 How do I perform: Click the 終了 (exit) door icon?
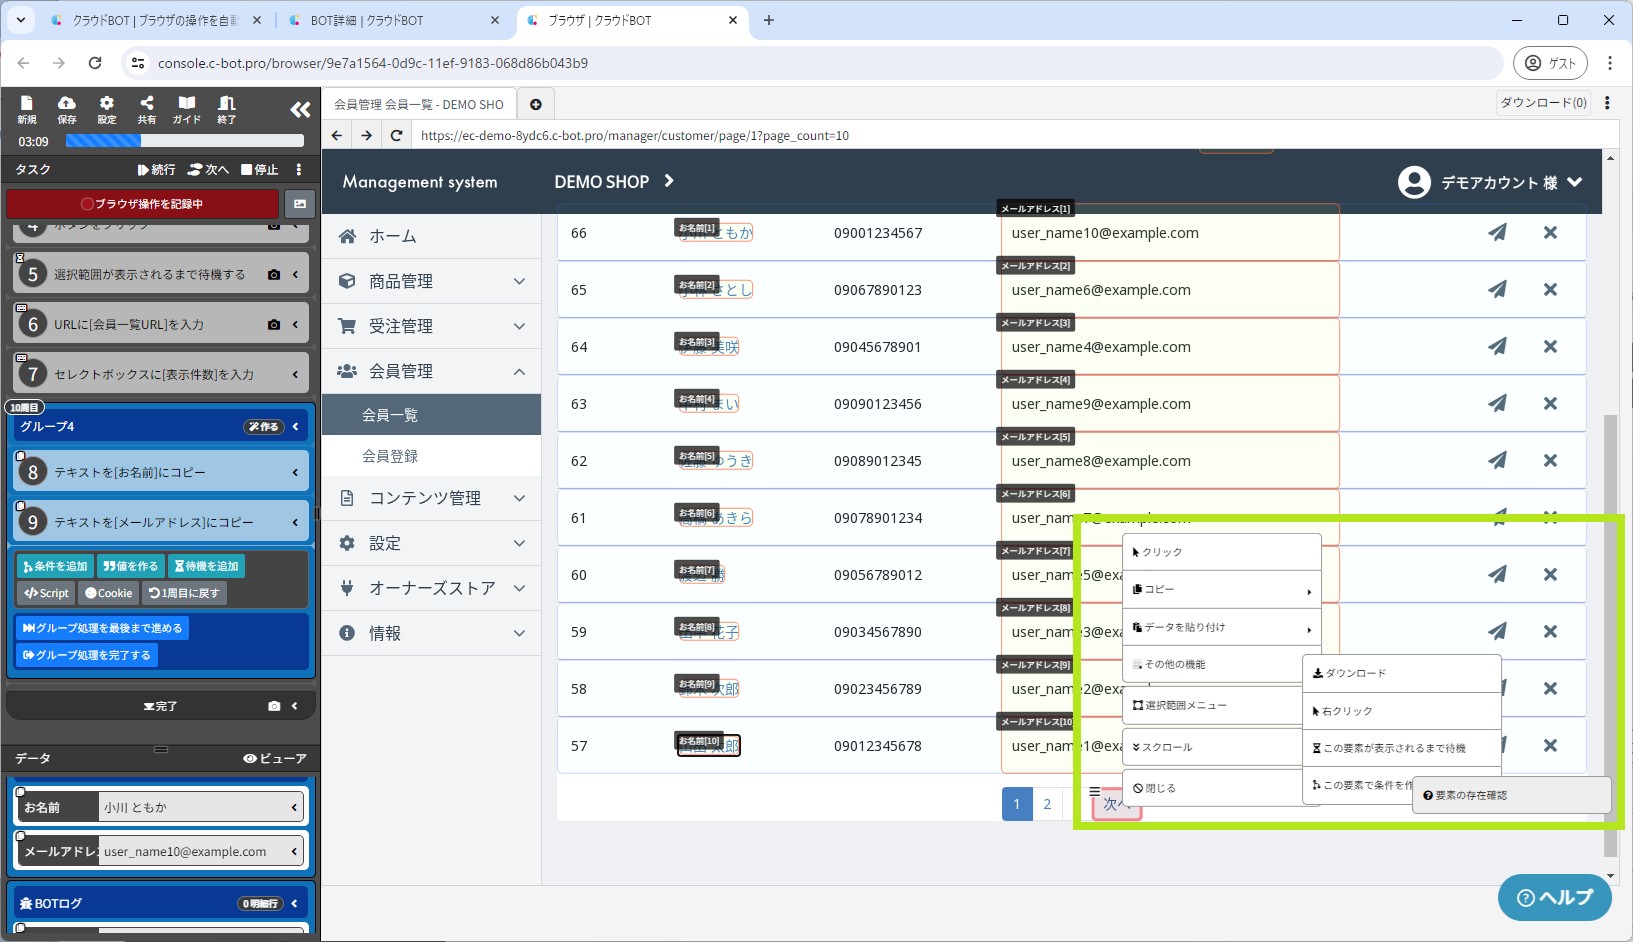click(227, 109)
